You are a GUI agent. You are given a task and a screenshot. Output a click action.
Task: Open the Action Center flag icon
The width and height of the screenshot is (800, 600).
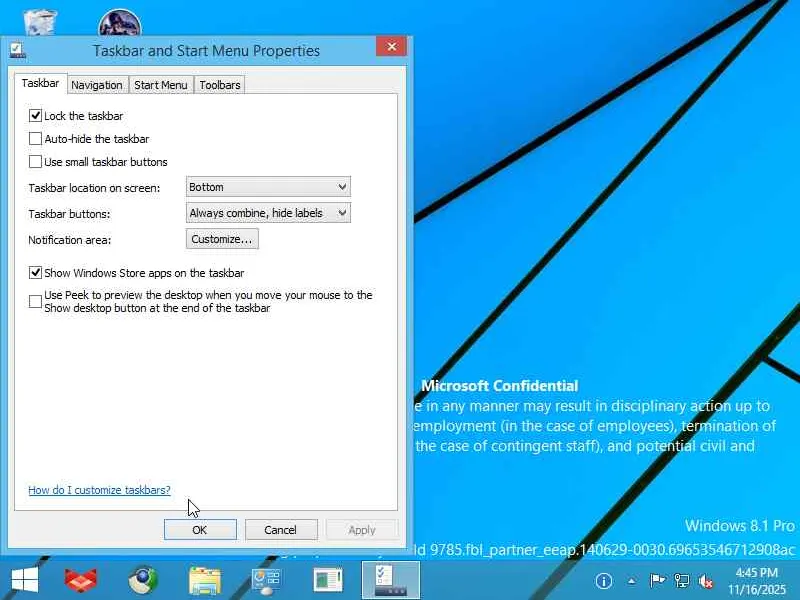click(x=657, y=581)
